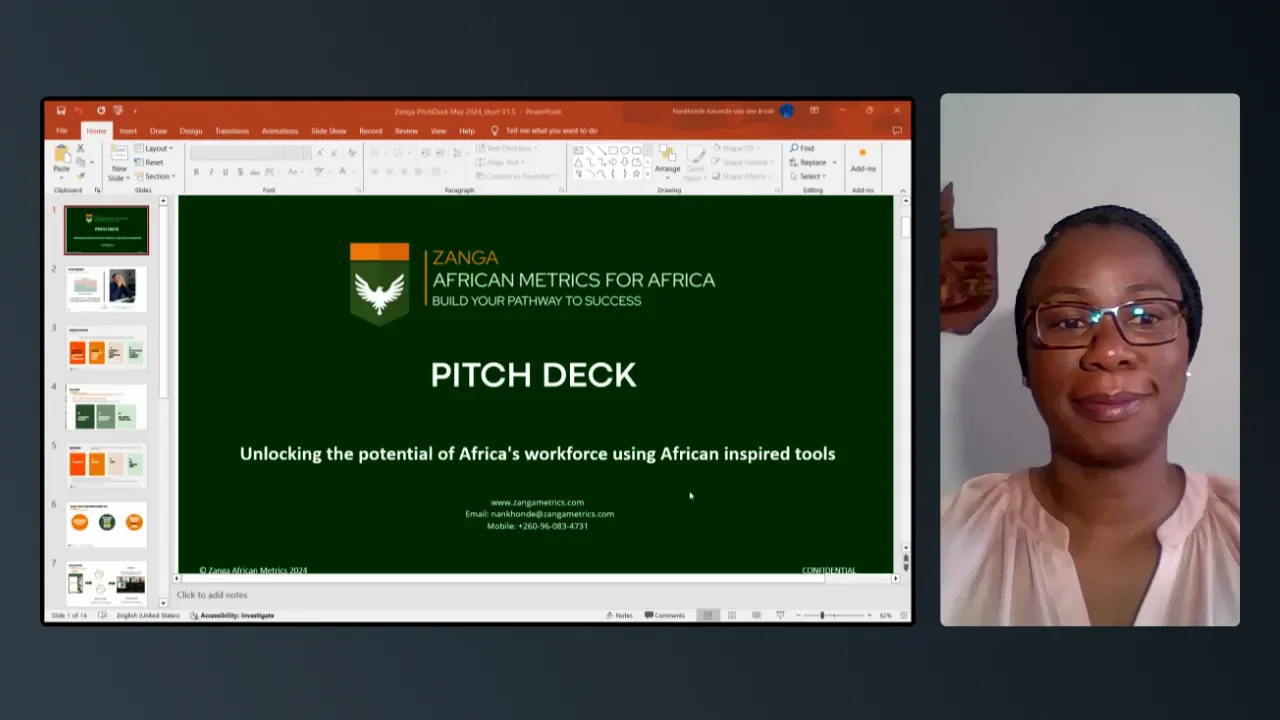Image resolution: width=1280 pixels, height=720 pixels.
Task: Switch to Slide Sorter view
Action: coord(732,615)
